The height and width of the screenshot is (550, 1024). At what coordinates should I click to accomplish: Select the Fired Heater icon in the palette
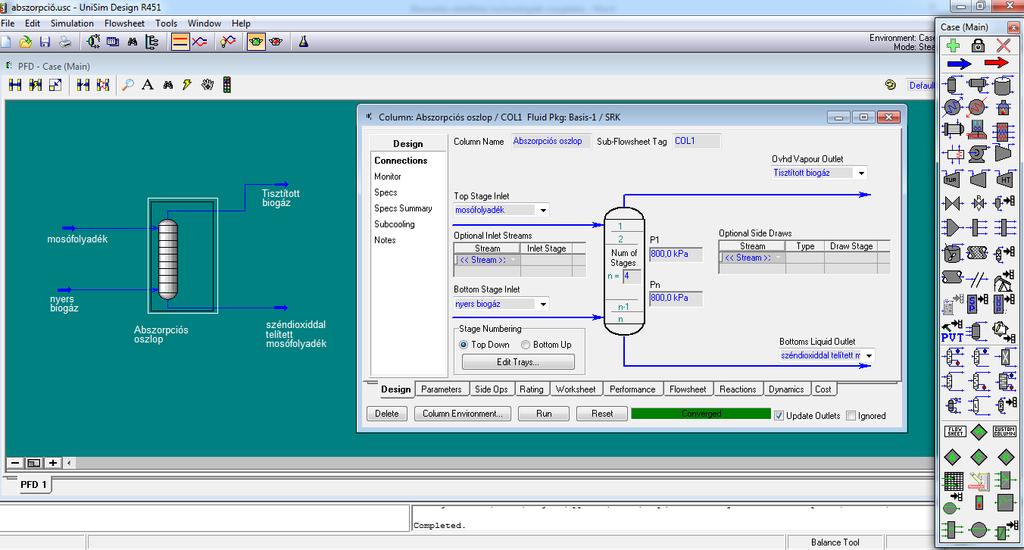[x=1004, y=106]
